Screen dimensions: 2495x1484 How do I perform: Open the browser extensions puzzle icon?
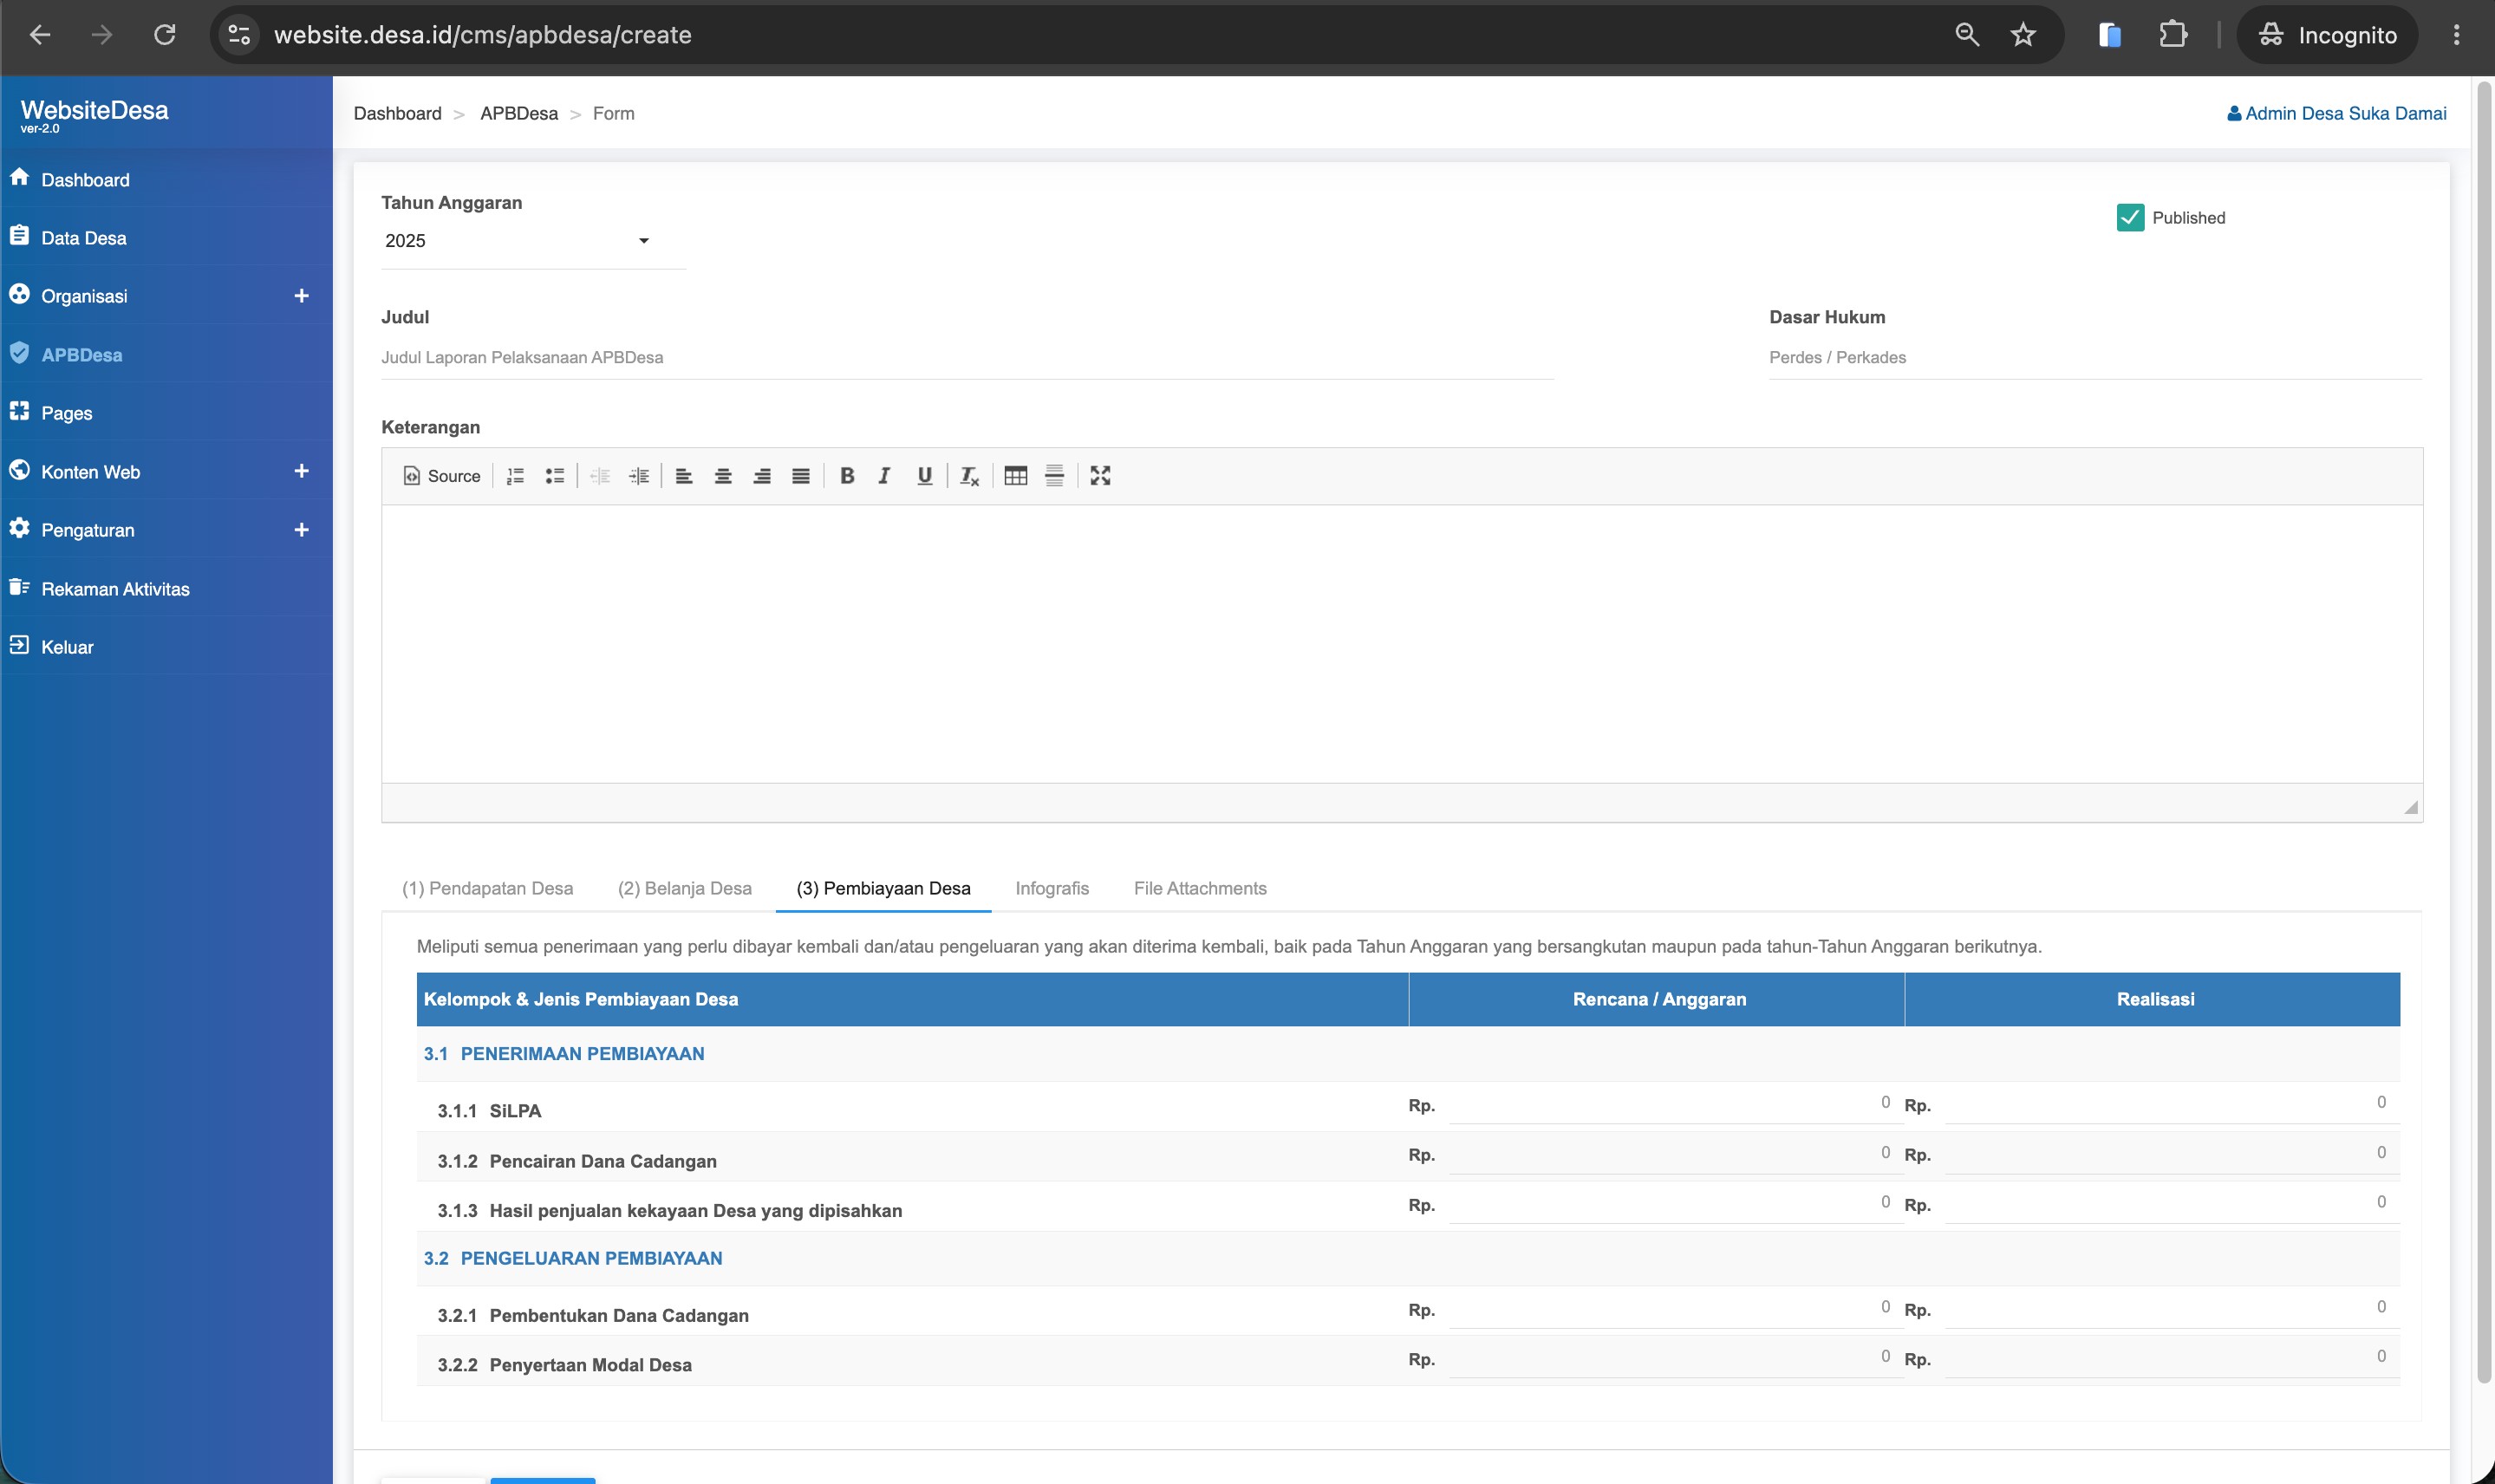pyautogui.click(x=2172, y=35)
